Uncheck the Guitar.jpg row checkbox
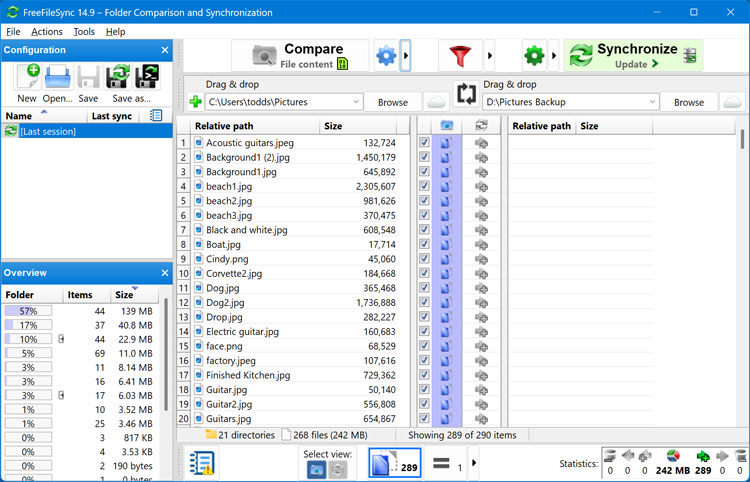Viewport: 750px width, 482px height. click(424, 390)
